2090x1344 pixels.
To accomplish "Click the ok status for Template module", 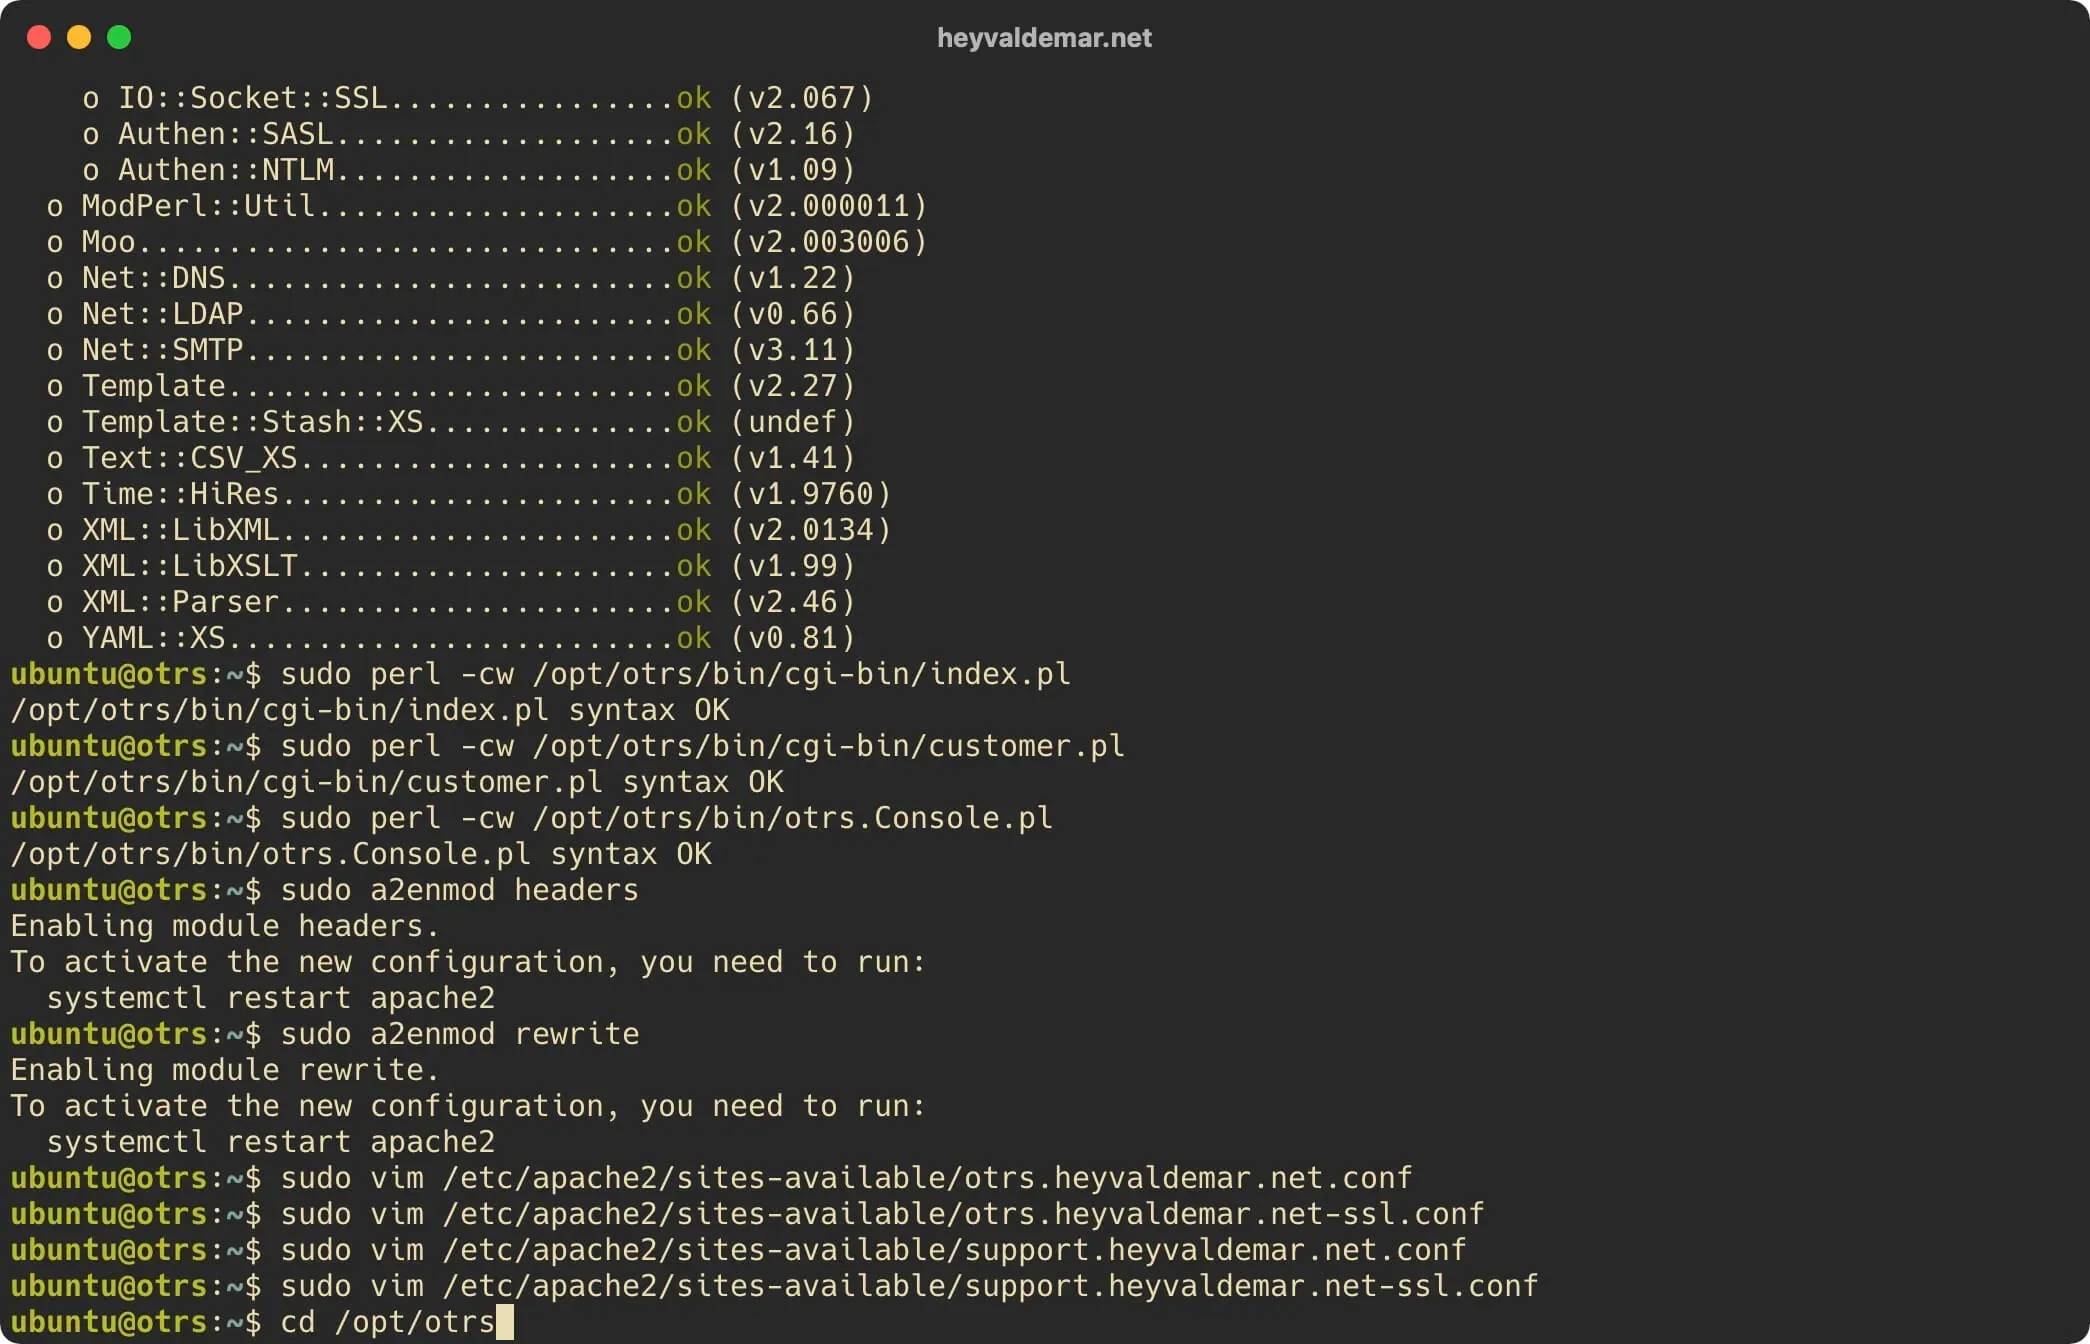I will point(694,386).
